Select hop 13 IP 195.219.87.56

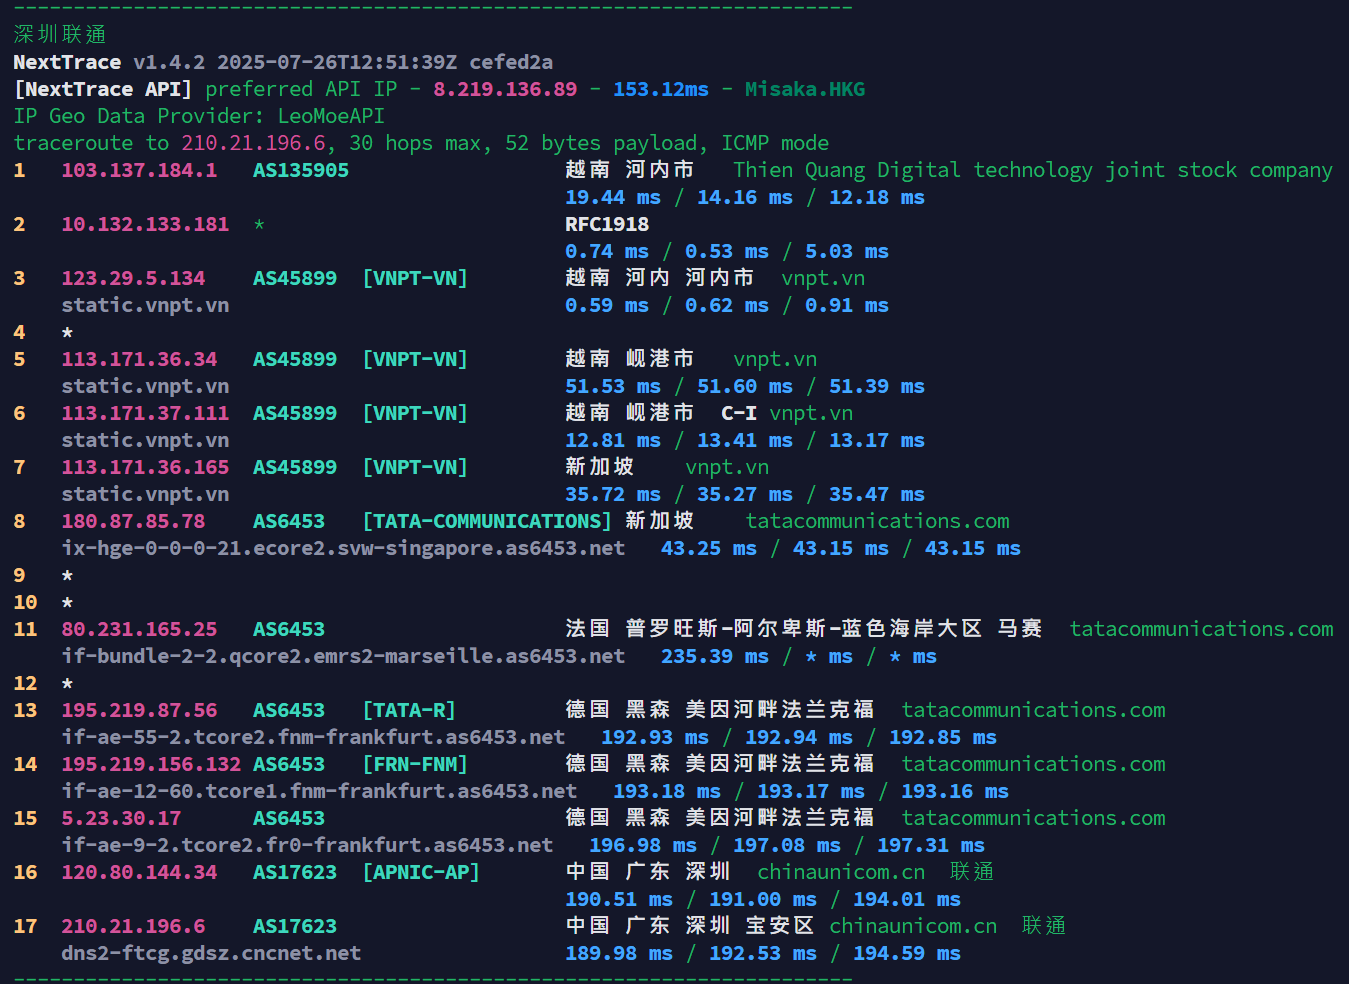139,710
